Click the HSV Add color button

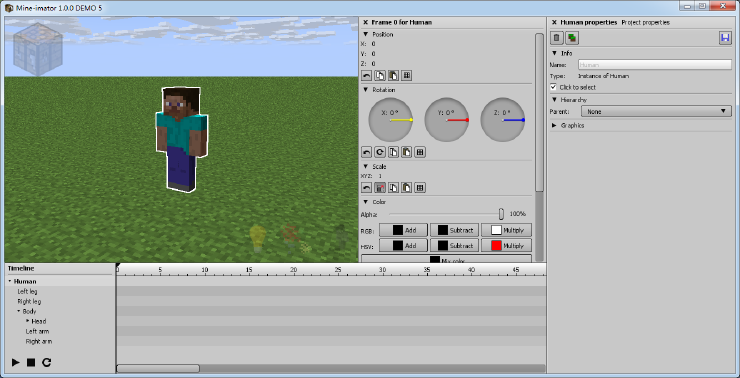click(404, 245)
